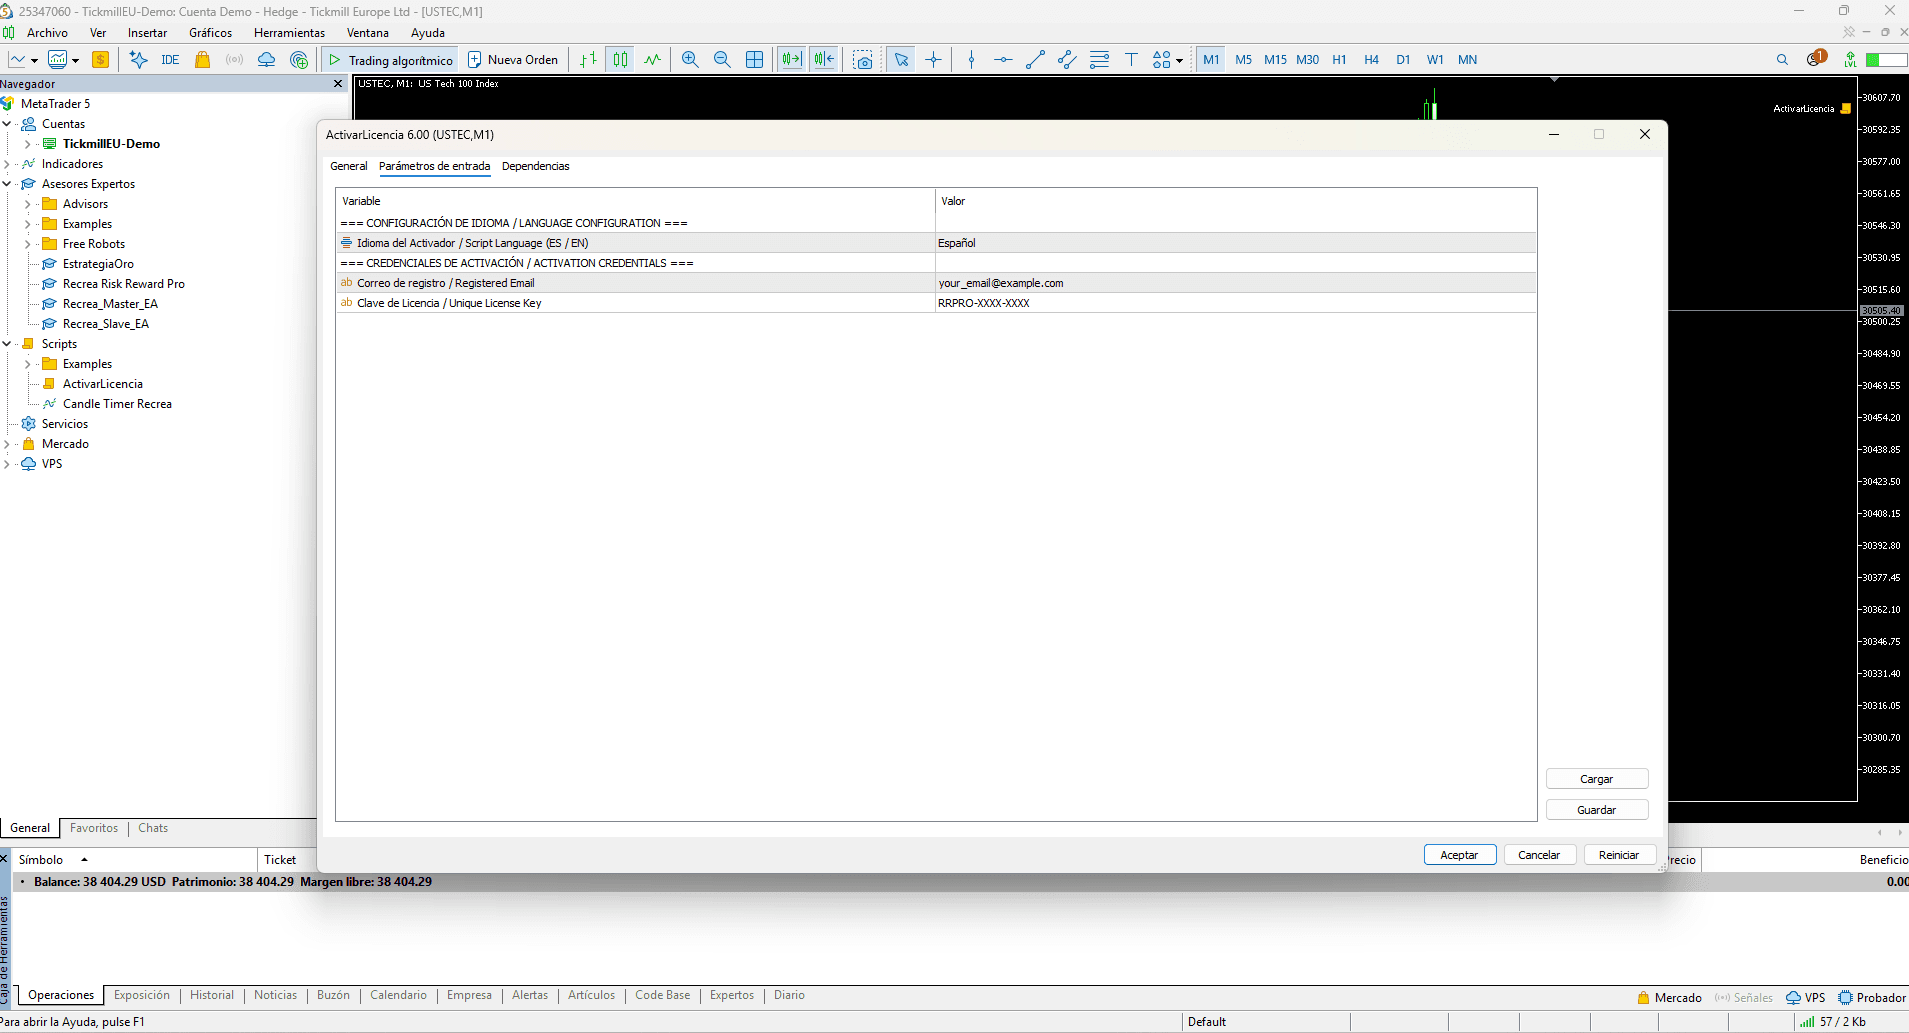Viewport: 1909px width, 1033px height.
Task: Click the Guardar button
Action: (1597, 810)
